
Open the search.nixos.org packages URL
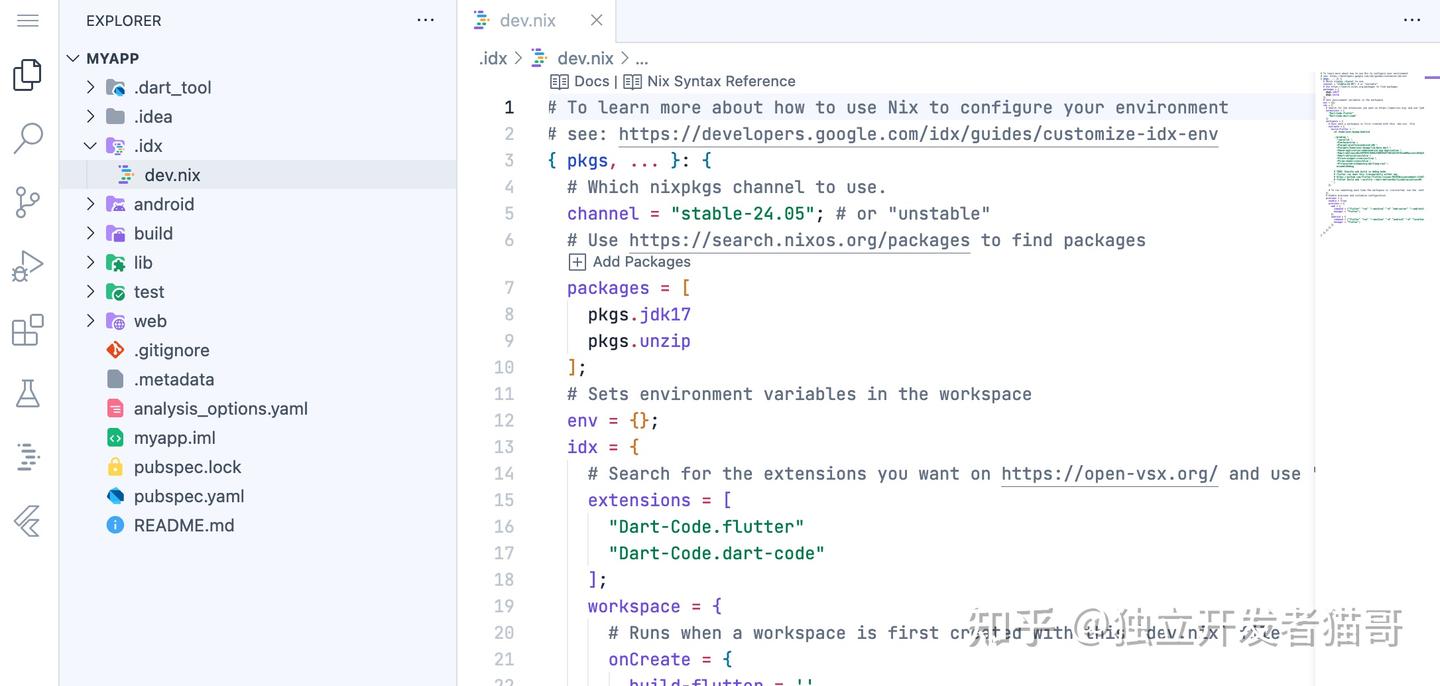(x=799, y=240)
